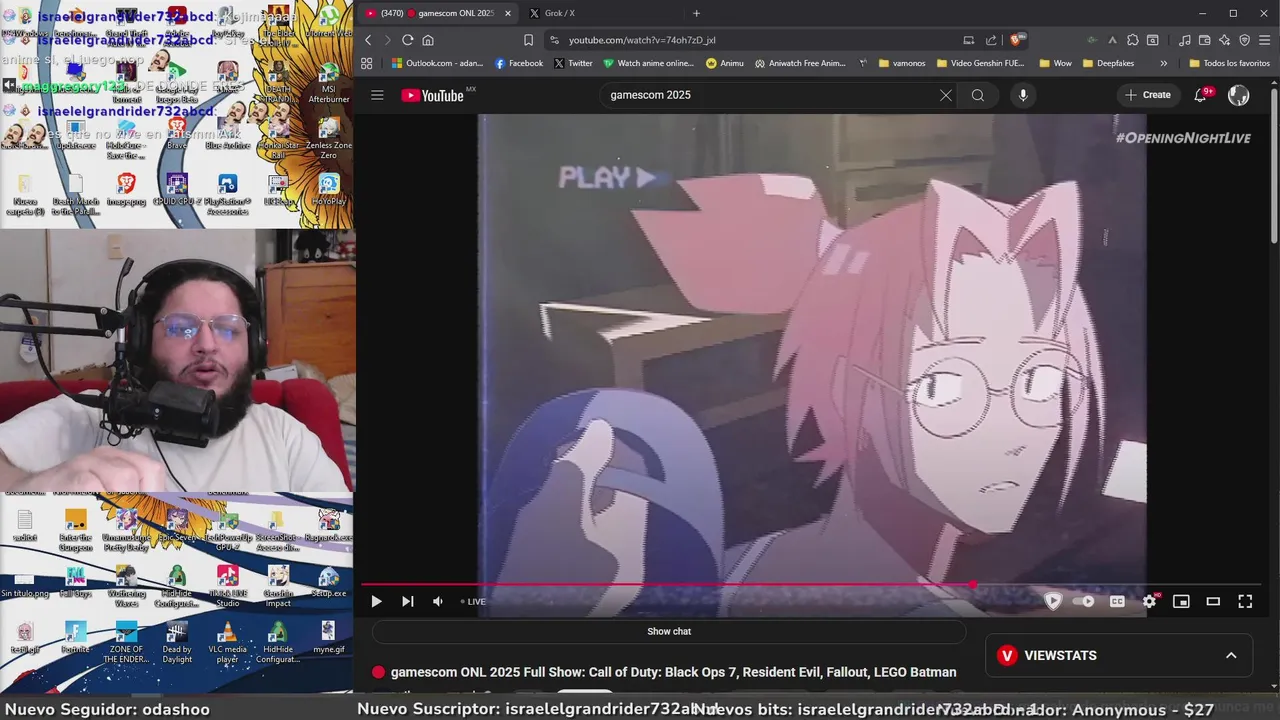The width and height of the screenshot is (1280, 720).
Task: Select the HoYoPlay desktop icon
Action: tap(328, 191)
